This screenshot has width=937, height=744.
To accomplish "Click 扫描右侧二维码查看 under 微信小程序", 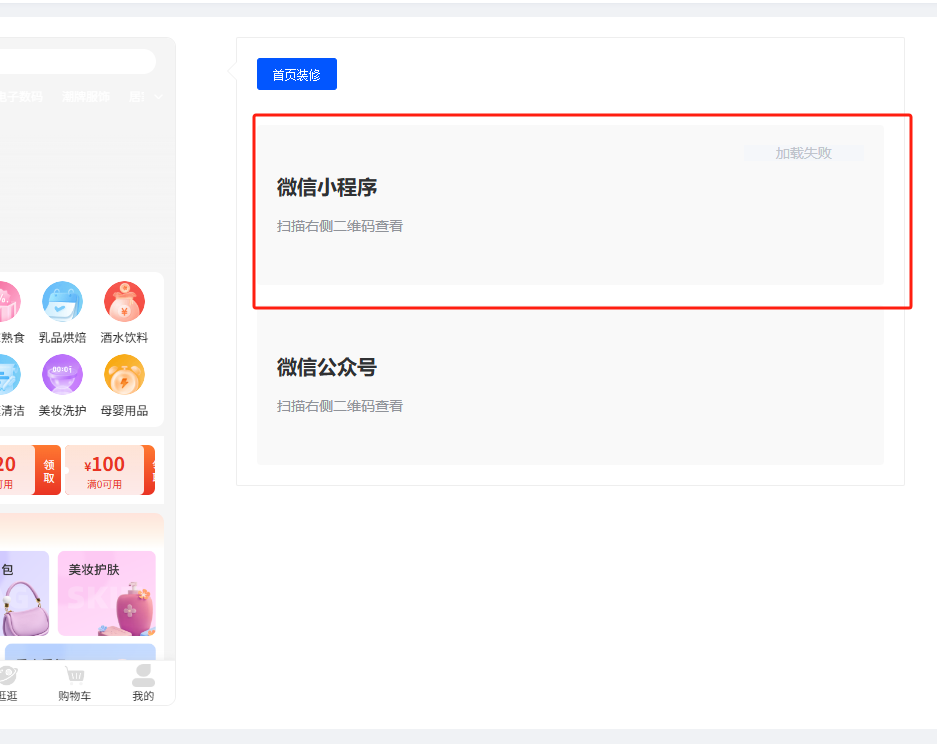I will point(339,226).
